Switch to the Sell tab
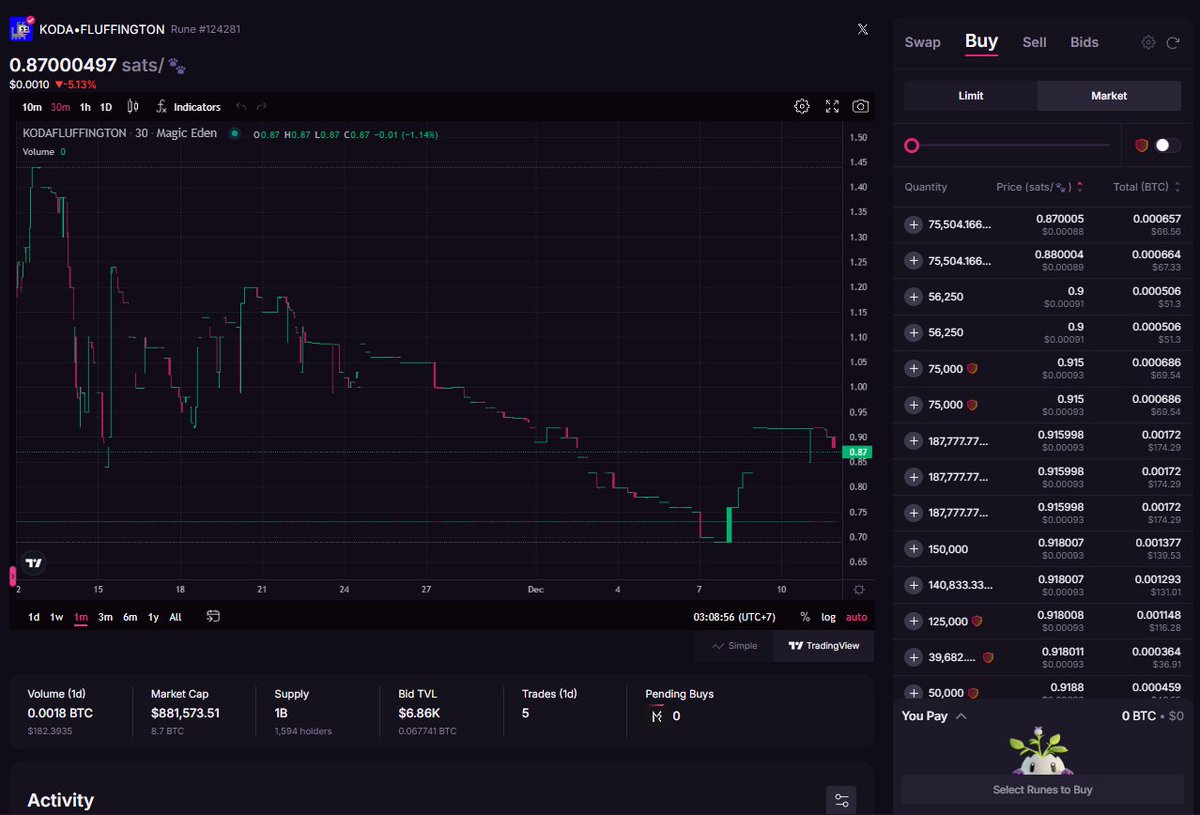1200x815 pixels. point(1034,42)
